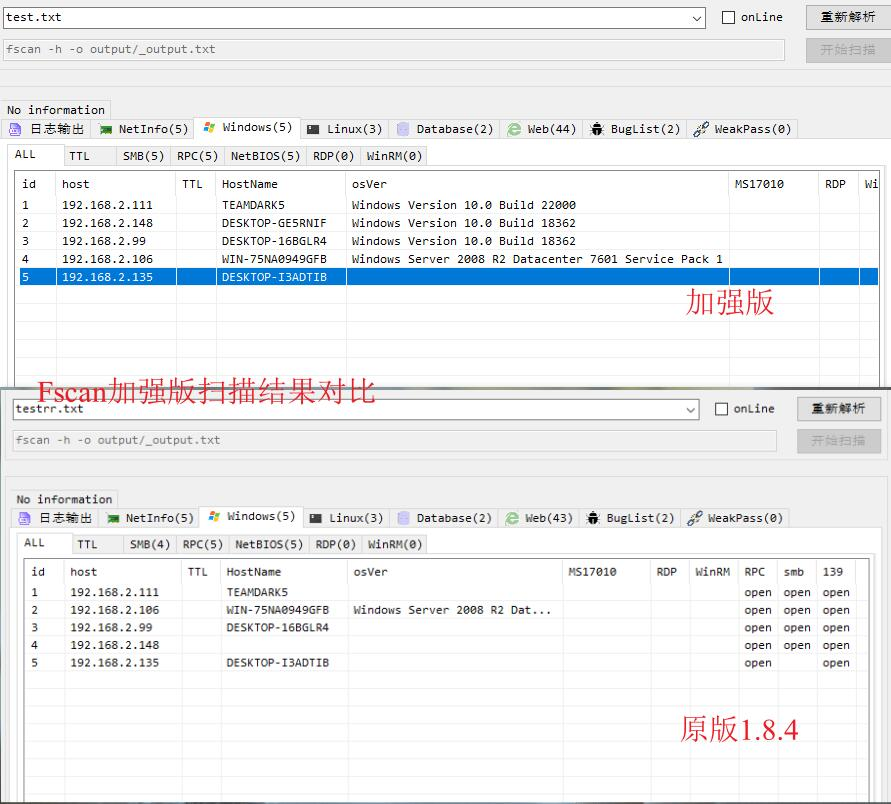Click the globe icon on Web(44) tab
891x804 pixels.
tap(512, 128)
